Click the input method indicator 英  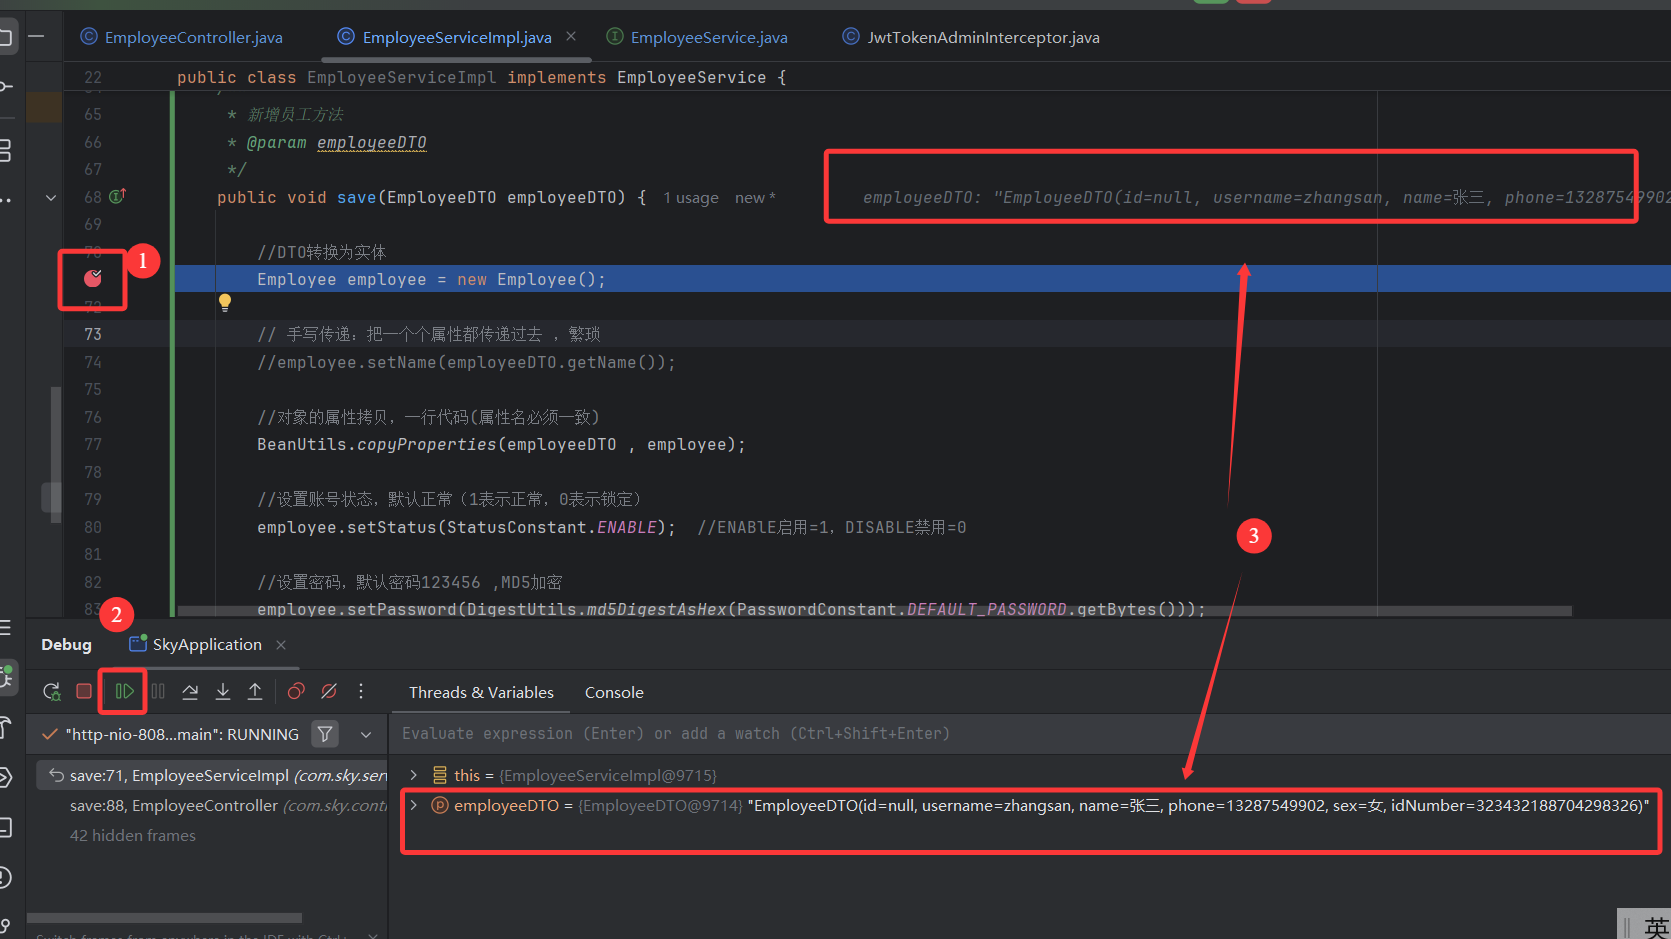coord(1656,926)
